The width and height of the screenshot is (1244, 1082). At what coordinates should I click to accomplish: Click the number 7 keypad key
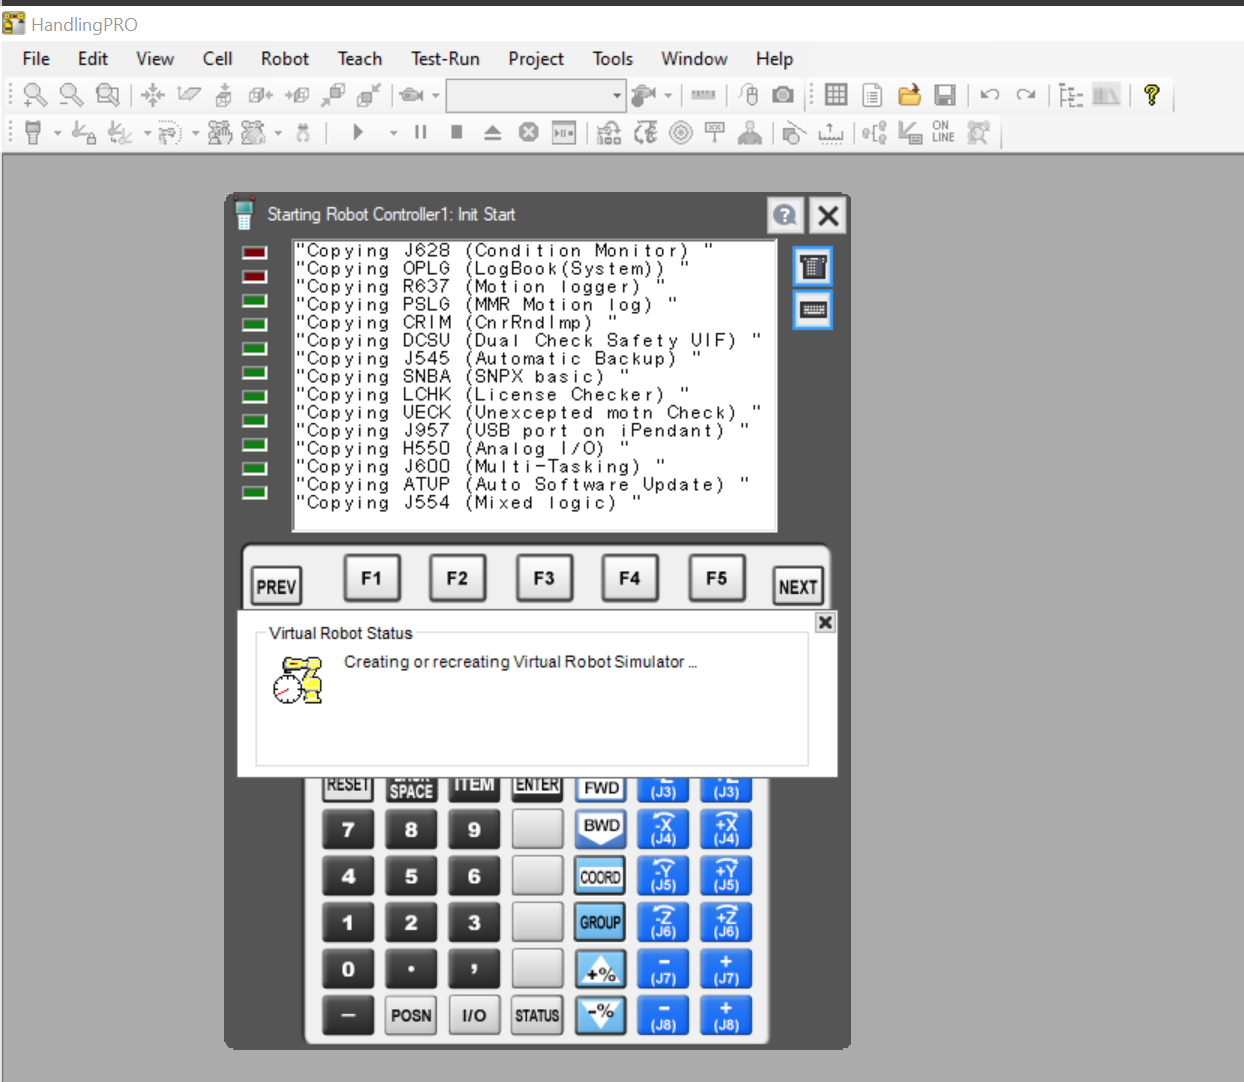[x=348, y=829]
